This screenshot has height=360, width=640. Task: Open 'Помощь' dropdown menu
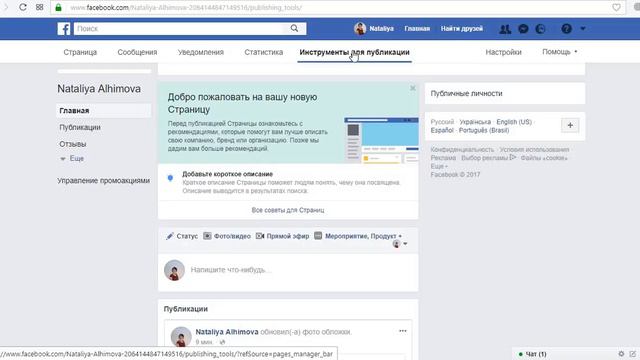560,52
